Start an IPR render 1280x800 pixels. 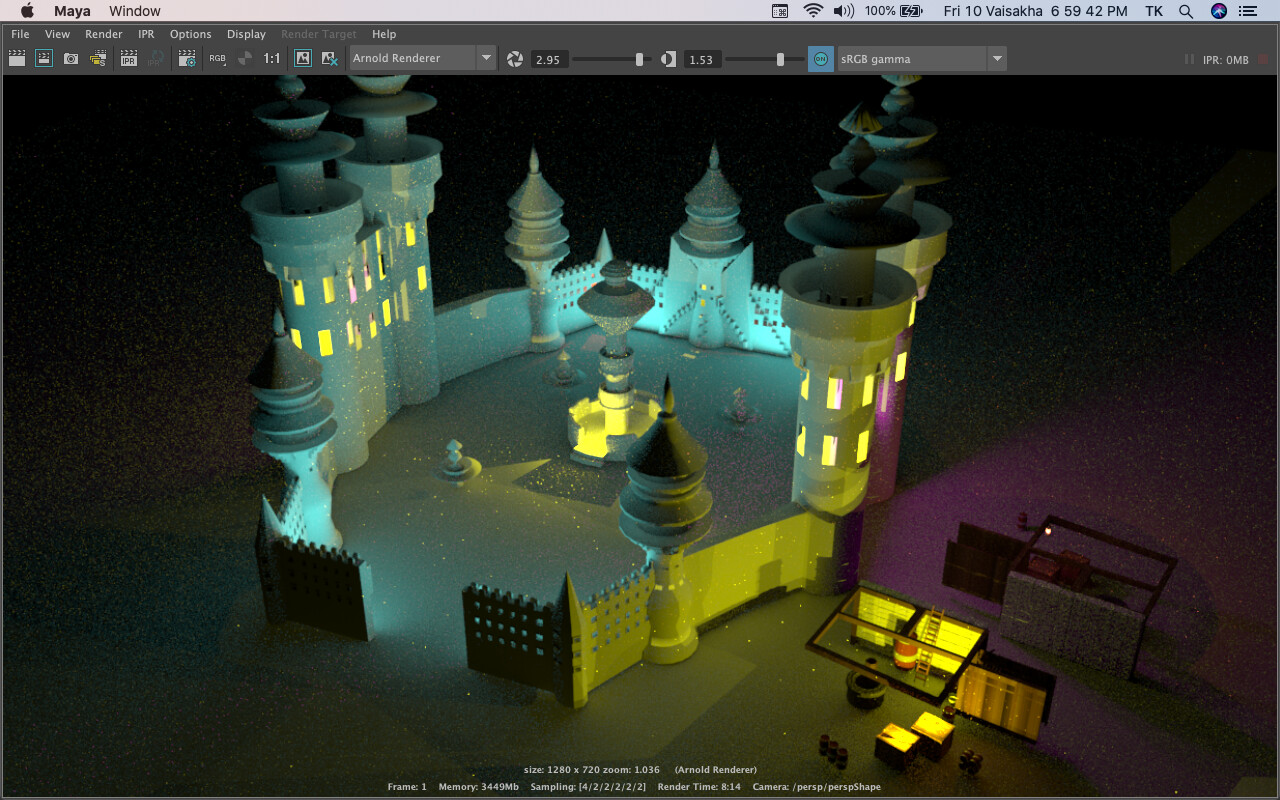(x=128, y=59)
